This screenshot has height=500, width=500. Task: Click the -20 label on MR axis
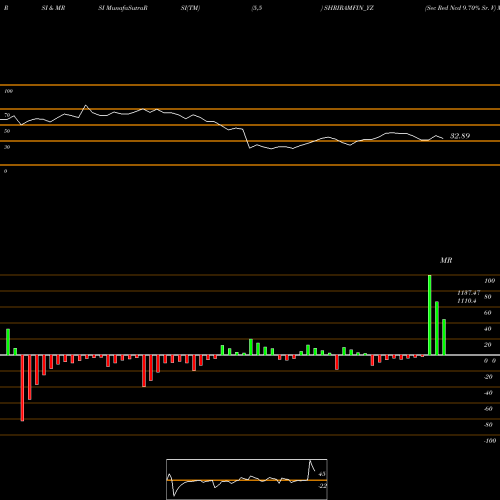(x=488, y=377)
